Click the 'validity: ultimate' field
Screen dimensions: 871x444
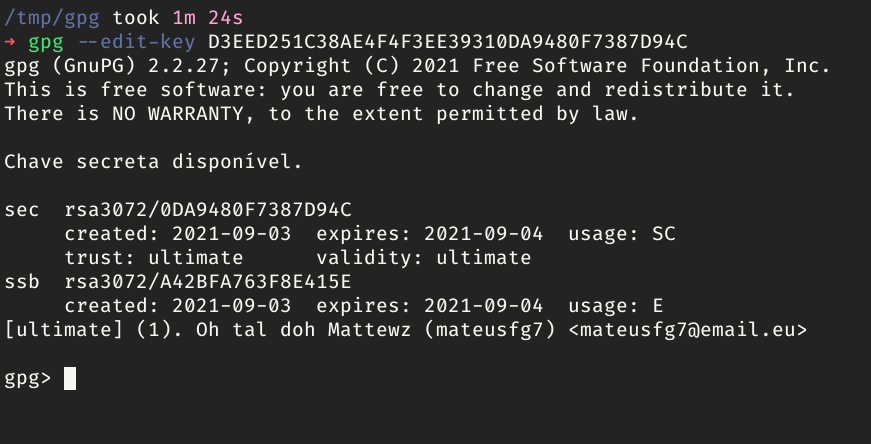click(x=424, y=258)
